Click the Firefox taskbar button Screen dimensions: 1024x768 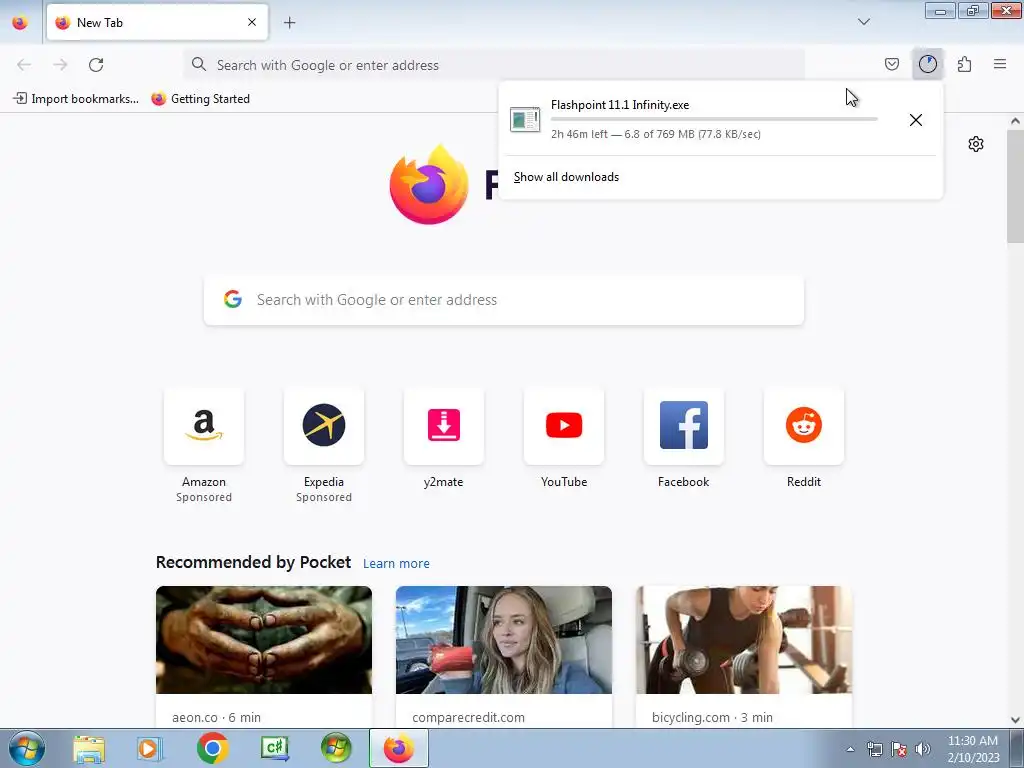(398, 748)
